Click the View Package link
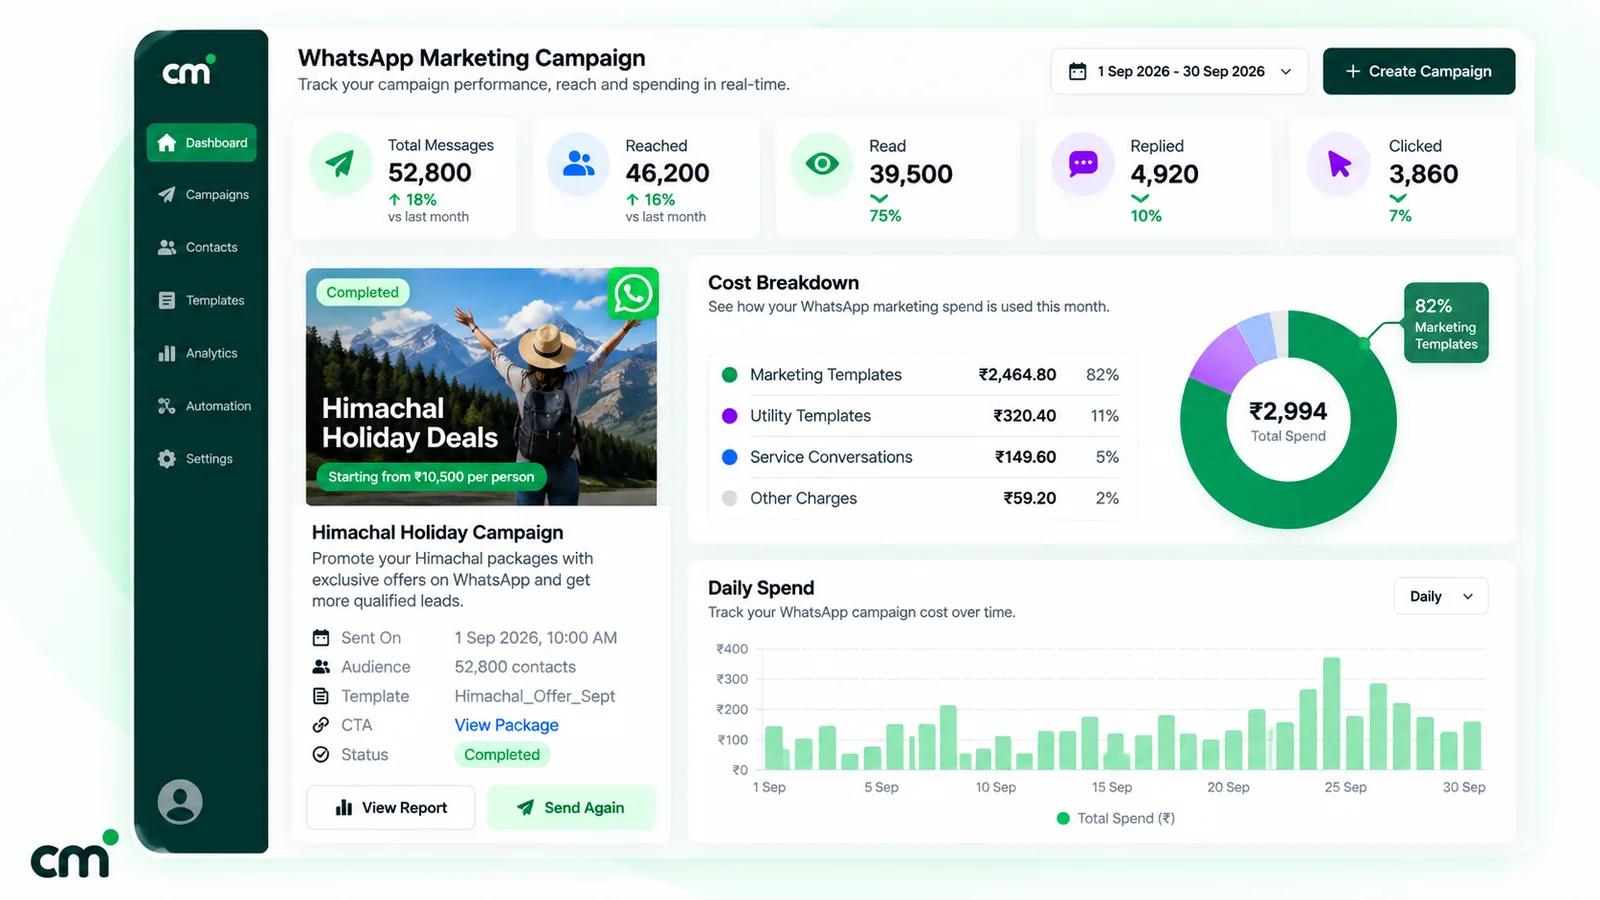The height and width of the screenshot is (900, 1600). (x=506, y=725)
